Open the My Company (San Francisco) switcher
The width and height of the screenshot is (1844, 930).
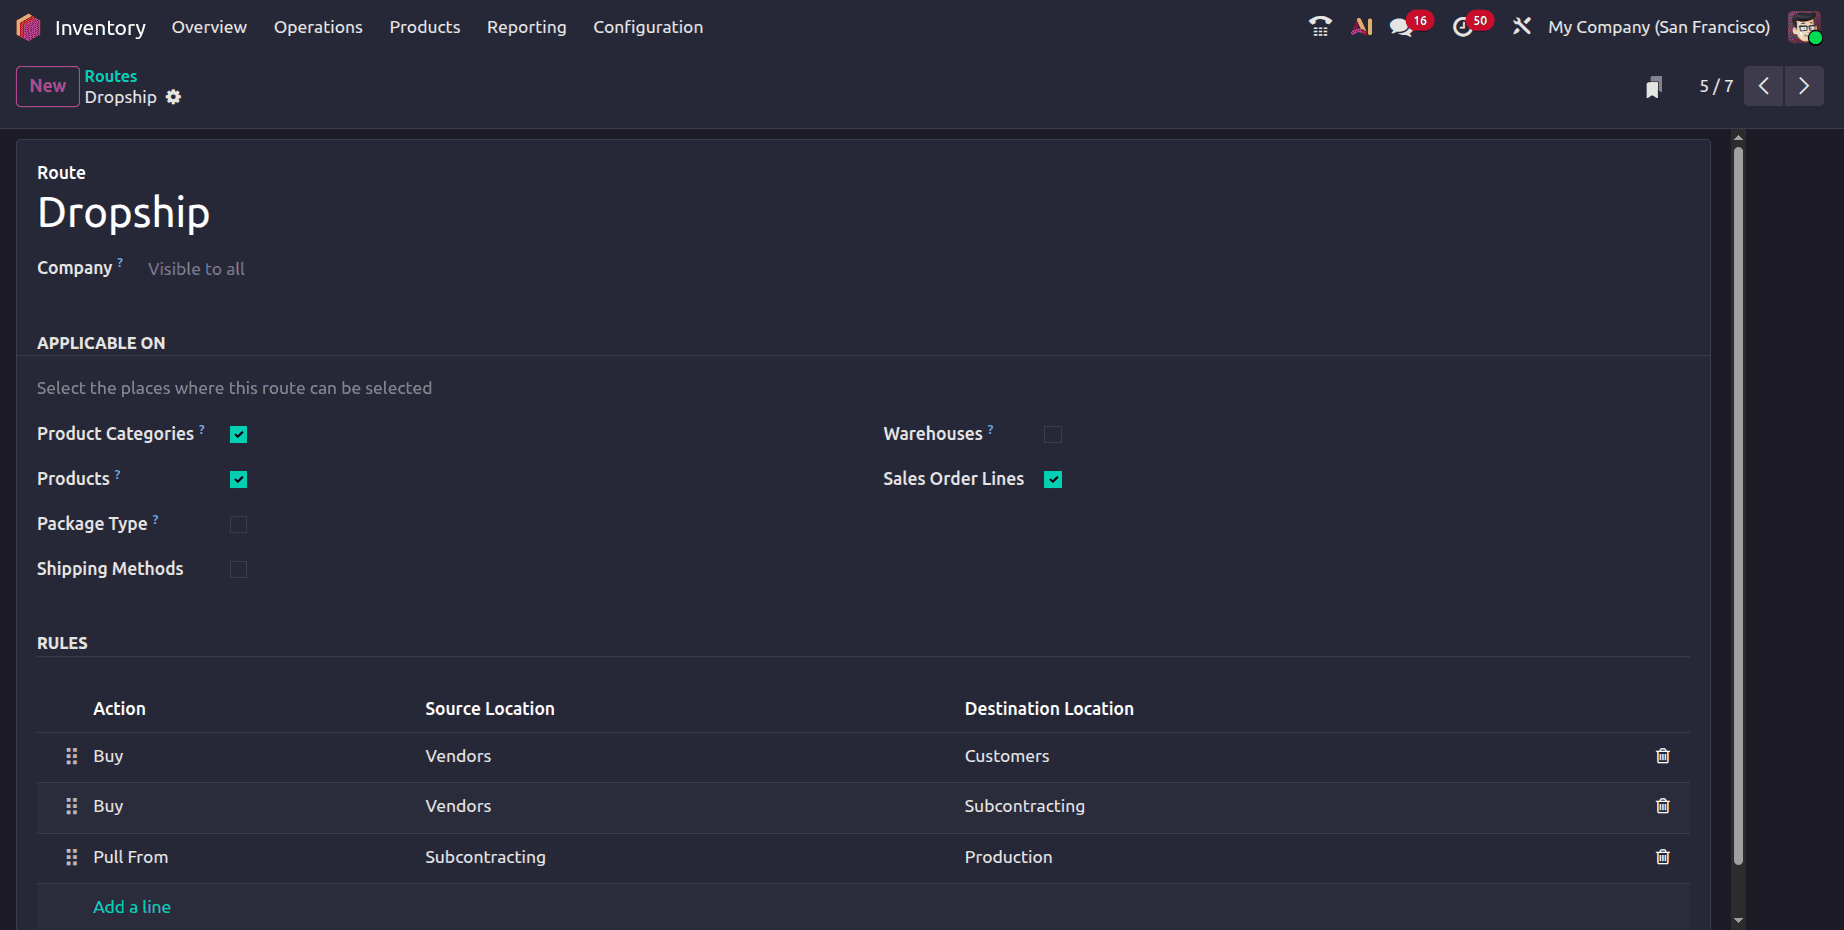pos(1658,27)
